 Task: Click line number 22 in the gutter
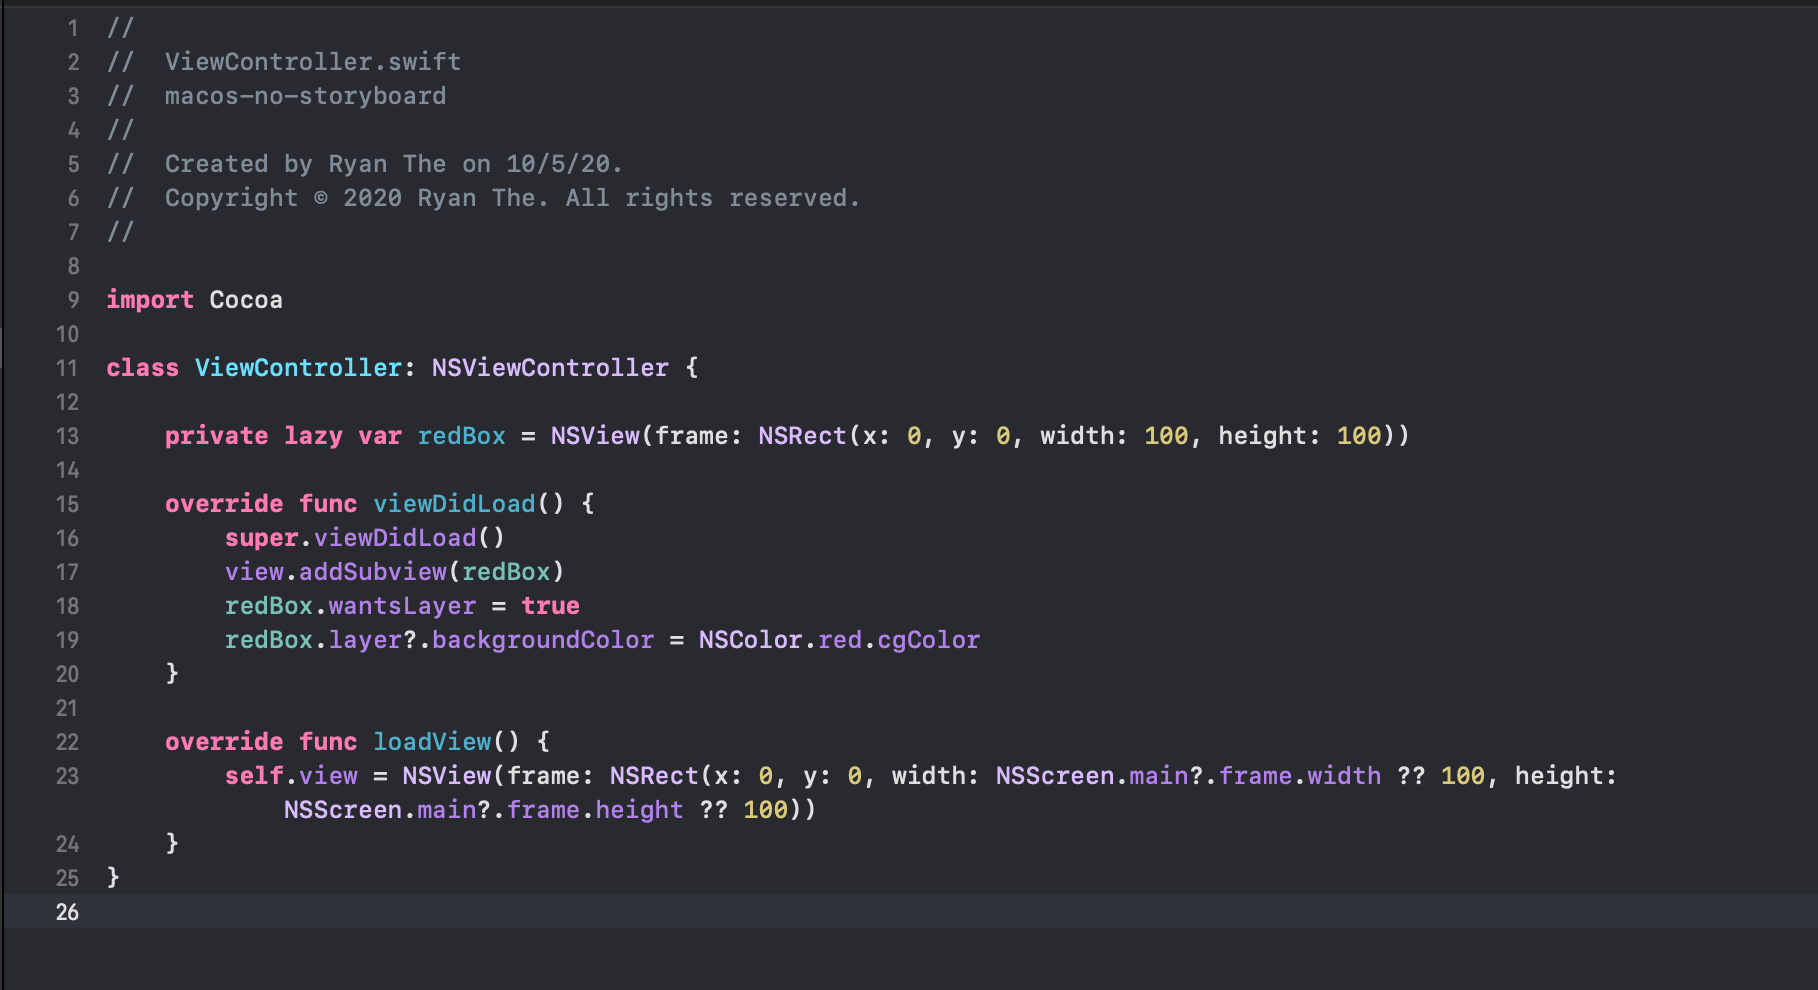[x=67, y=742]
